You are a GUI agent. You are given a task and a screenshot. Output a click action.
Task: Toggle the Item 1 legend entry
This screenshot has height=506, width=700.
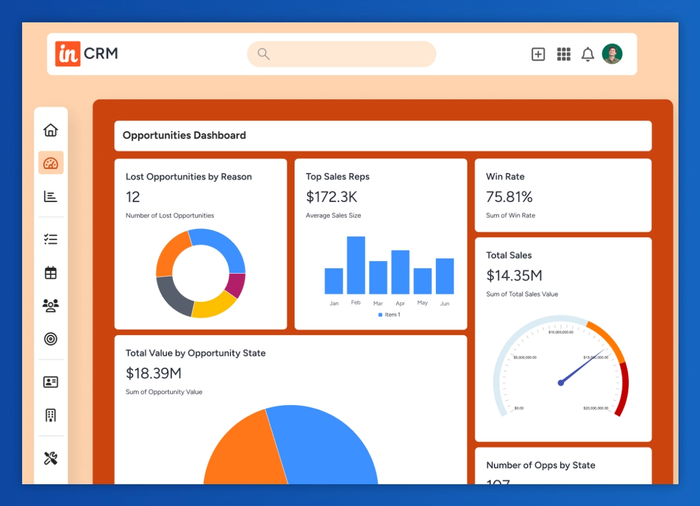pyautogui.click(x=389, y=315)
